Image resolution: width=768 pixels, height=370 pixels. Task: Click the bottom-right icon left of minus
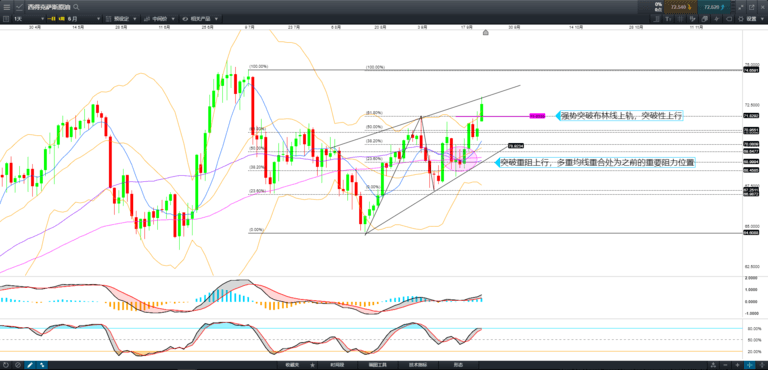coord(713,365)
